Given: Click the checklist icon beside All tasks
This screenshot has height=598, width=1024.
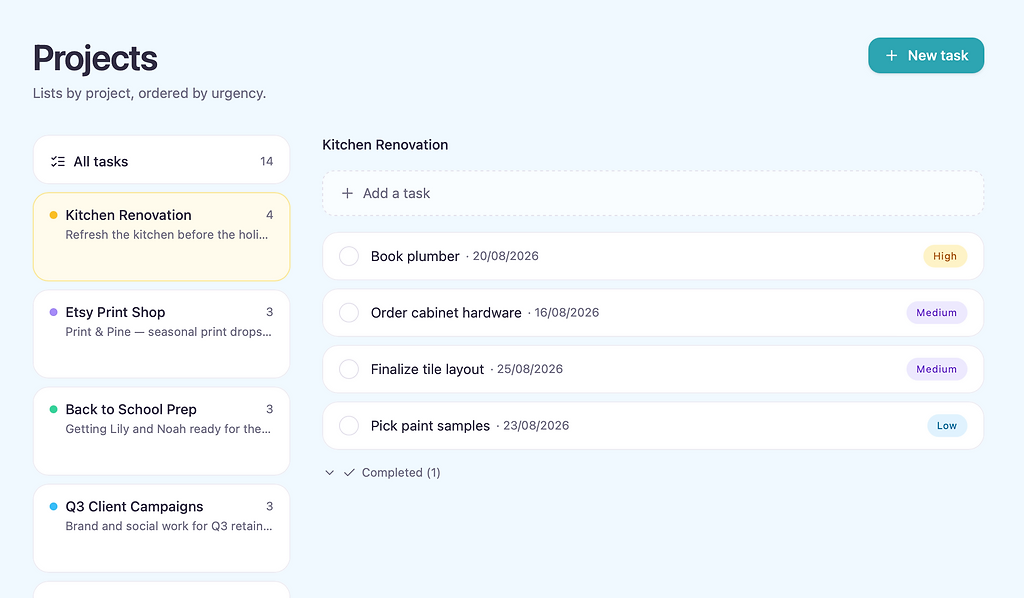Looking at the screenshot, I should 58,161.
